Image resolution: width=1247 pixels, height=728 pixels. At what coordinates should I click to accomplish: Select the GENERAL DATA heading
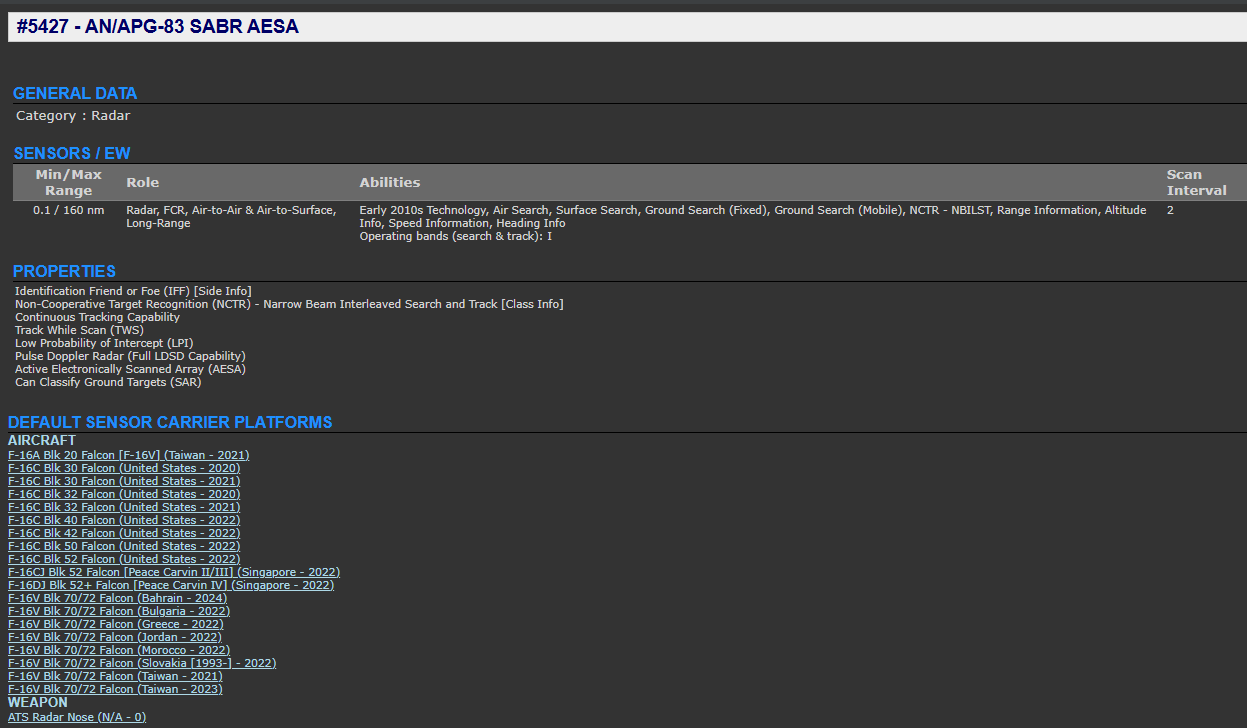click(75, 94)
